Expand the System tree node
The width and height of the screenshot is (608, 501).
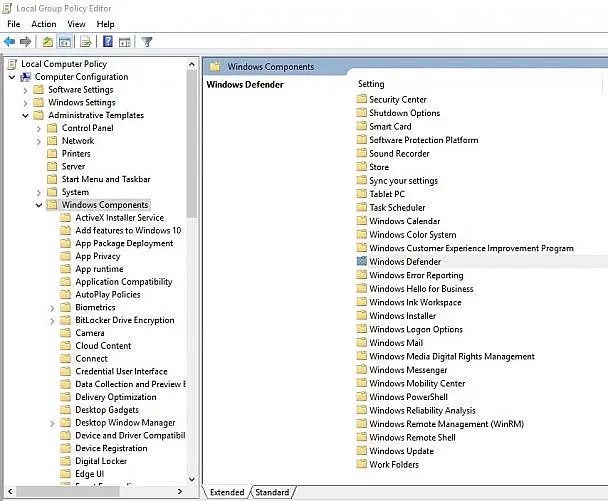[39, 192]
